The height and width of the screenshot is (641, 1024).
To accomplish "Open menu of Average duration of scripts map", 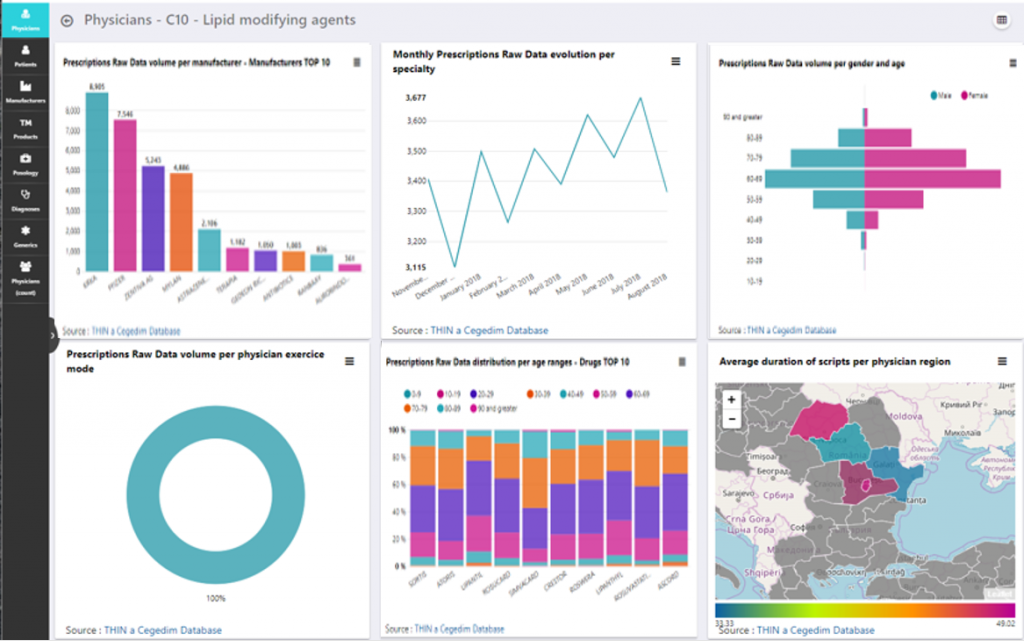I will pos(1002,361).
